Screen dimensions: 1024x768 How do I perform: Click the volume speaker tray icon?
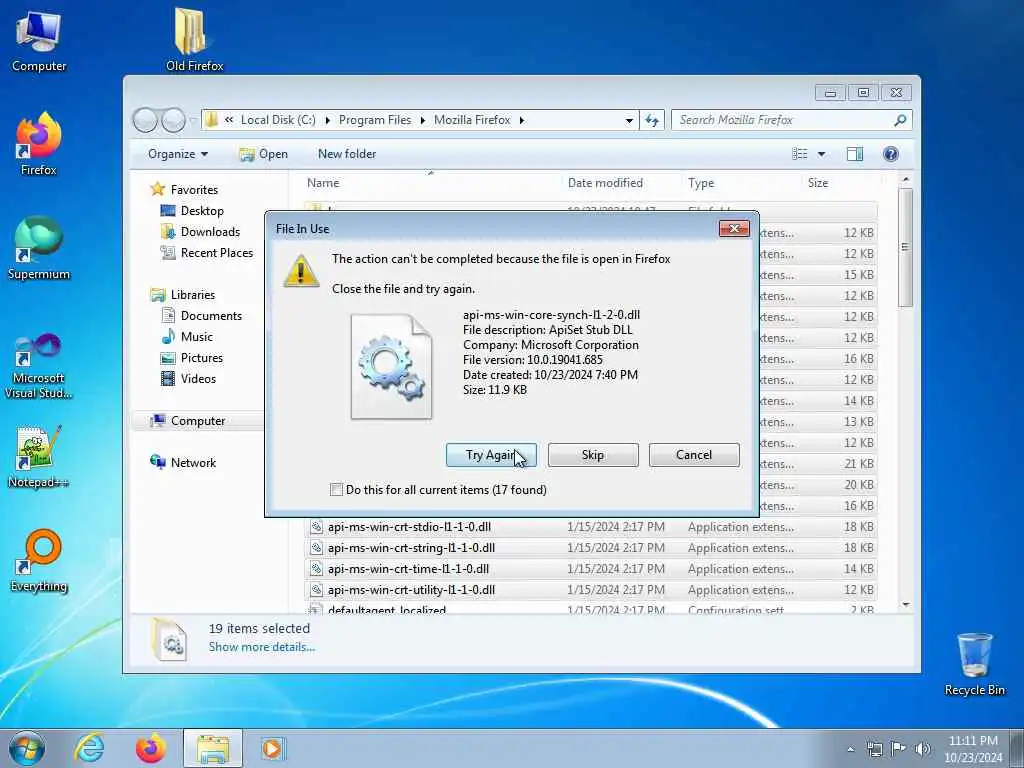[922, 748]
